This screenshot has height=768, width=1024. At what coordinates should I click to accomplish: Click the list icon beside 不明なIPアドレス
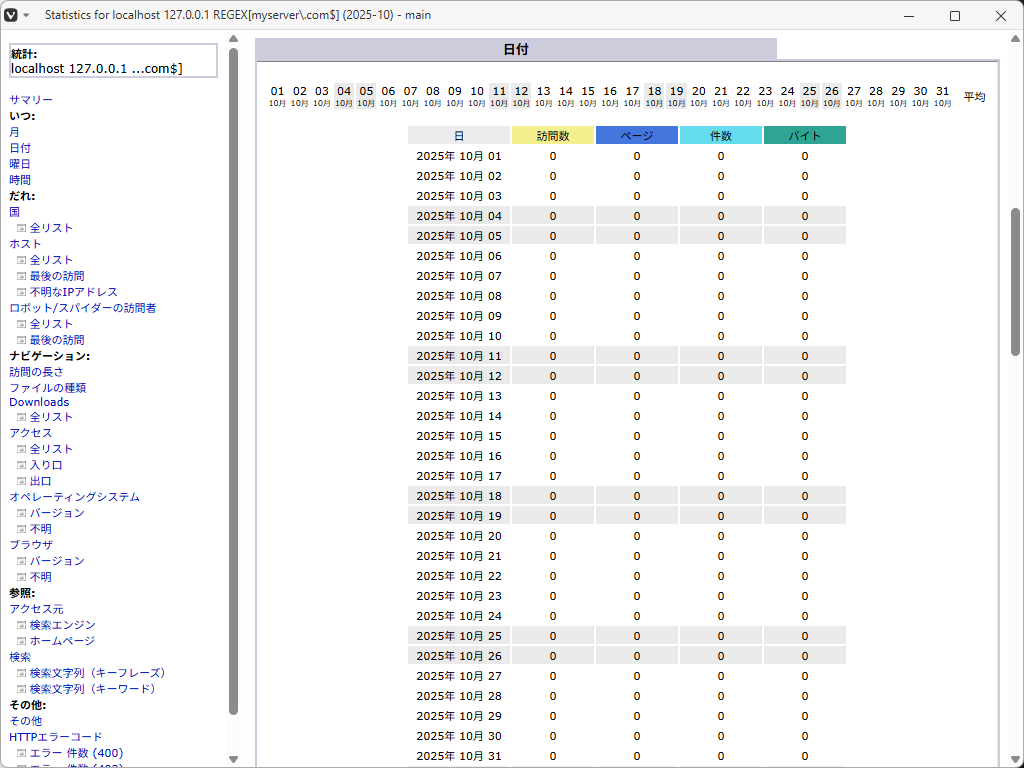click(x=21, y=292)
